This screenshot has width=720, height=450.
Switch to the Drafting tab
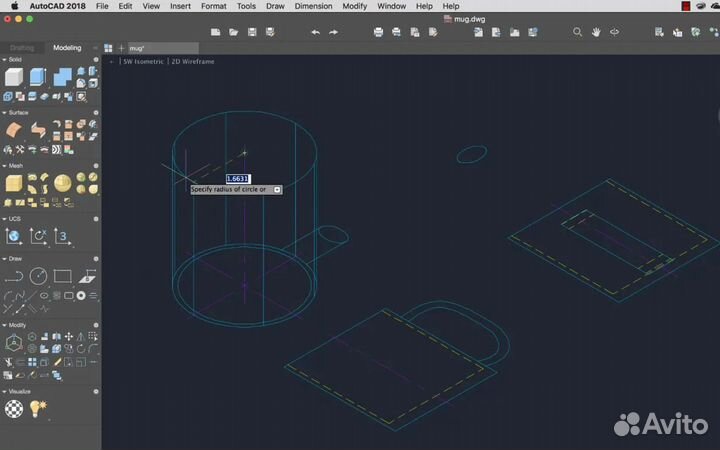[x=22, y=48]
